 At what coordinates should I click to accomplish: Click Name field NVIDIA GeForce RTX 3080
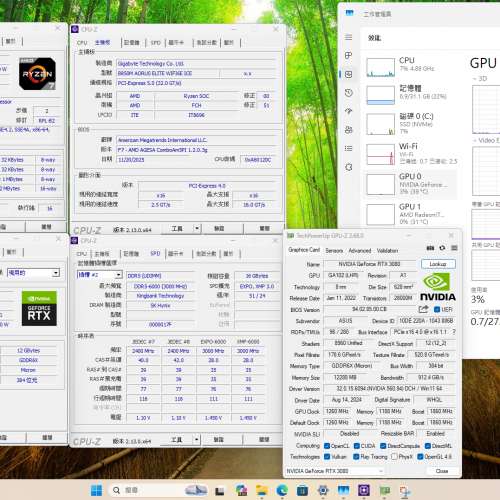(370, 264)
